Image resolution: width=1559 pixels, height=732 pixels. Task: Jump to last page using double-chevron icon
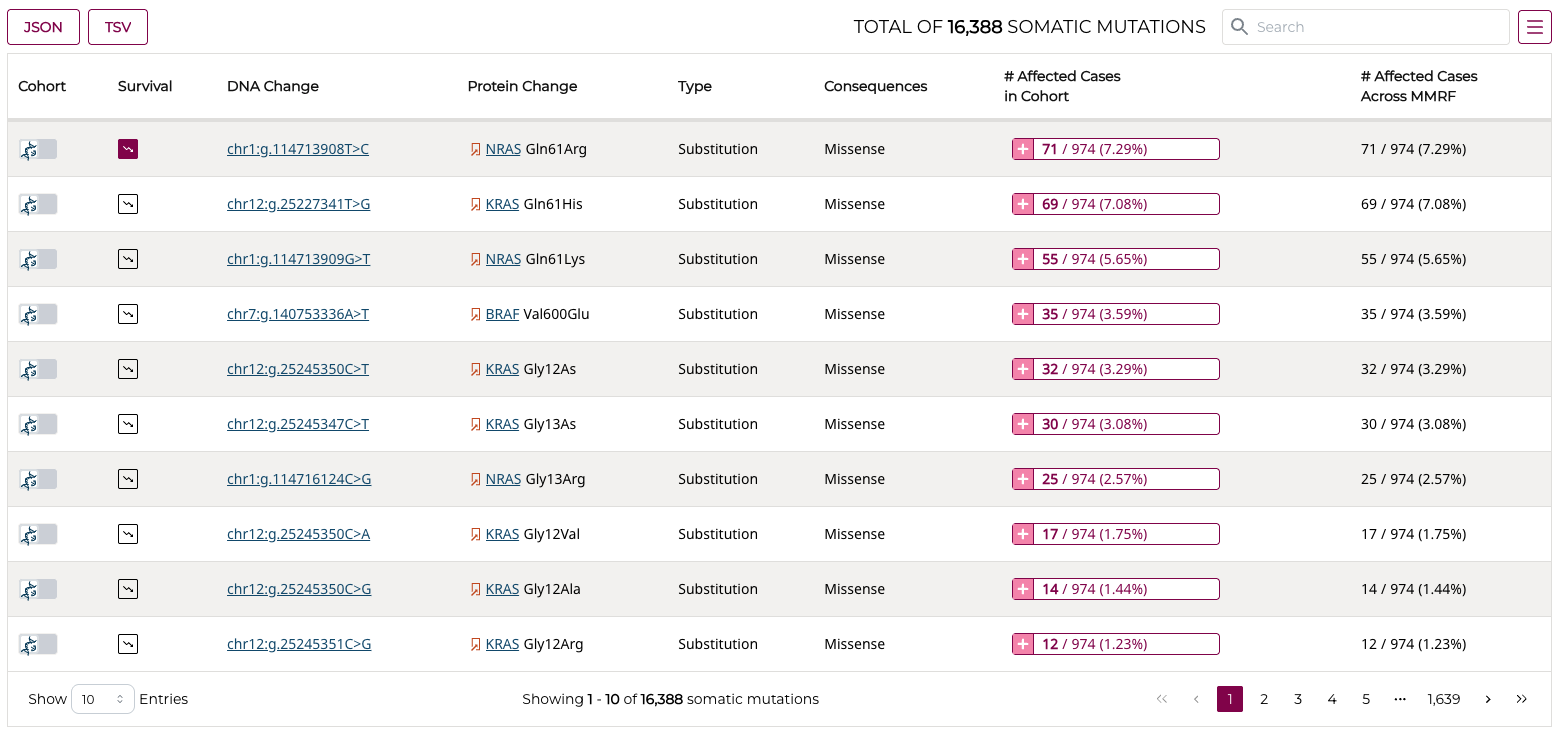click(1522, 699)
